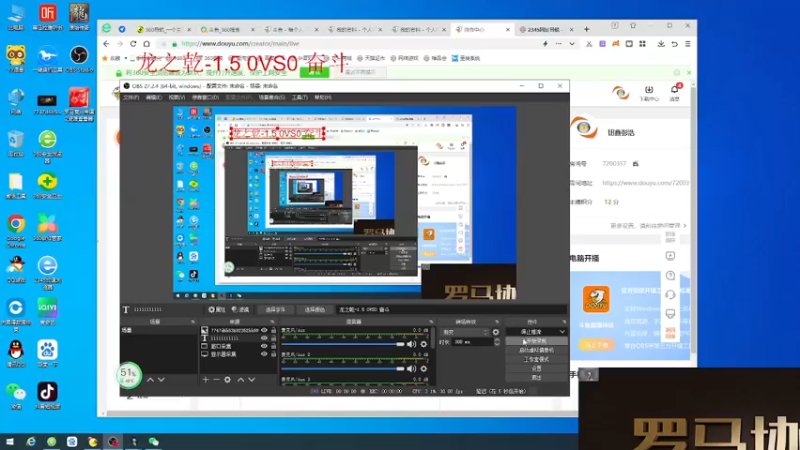Hide the image source 7747d665 layer
Image resolution: width=800 pixels, height=450 pixels.
click(264, 330)
